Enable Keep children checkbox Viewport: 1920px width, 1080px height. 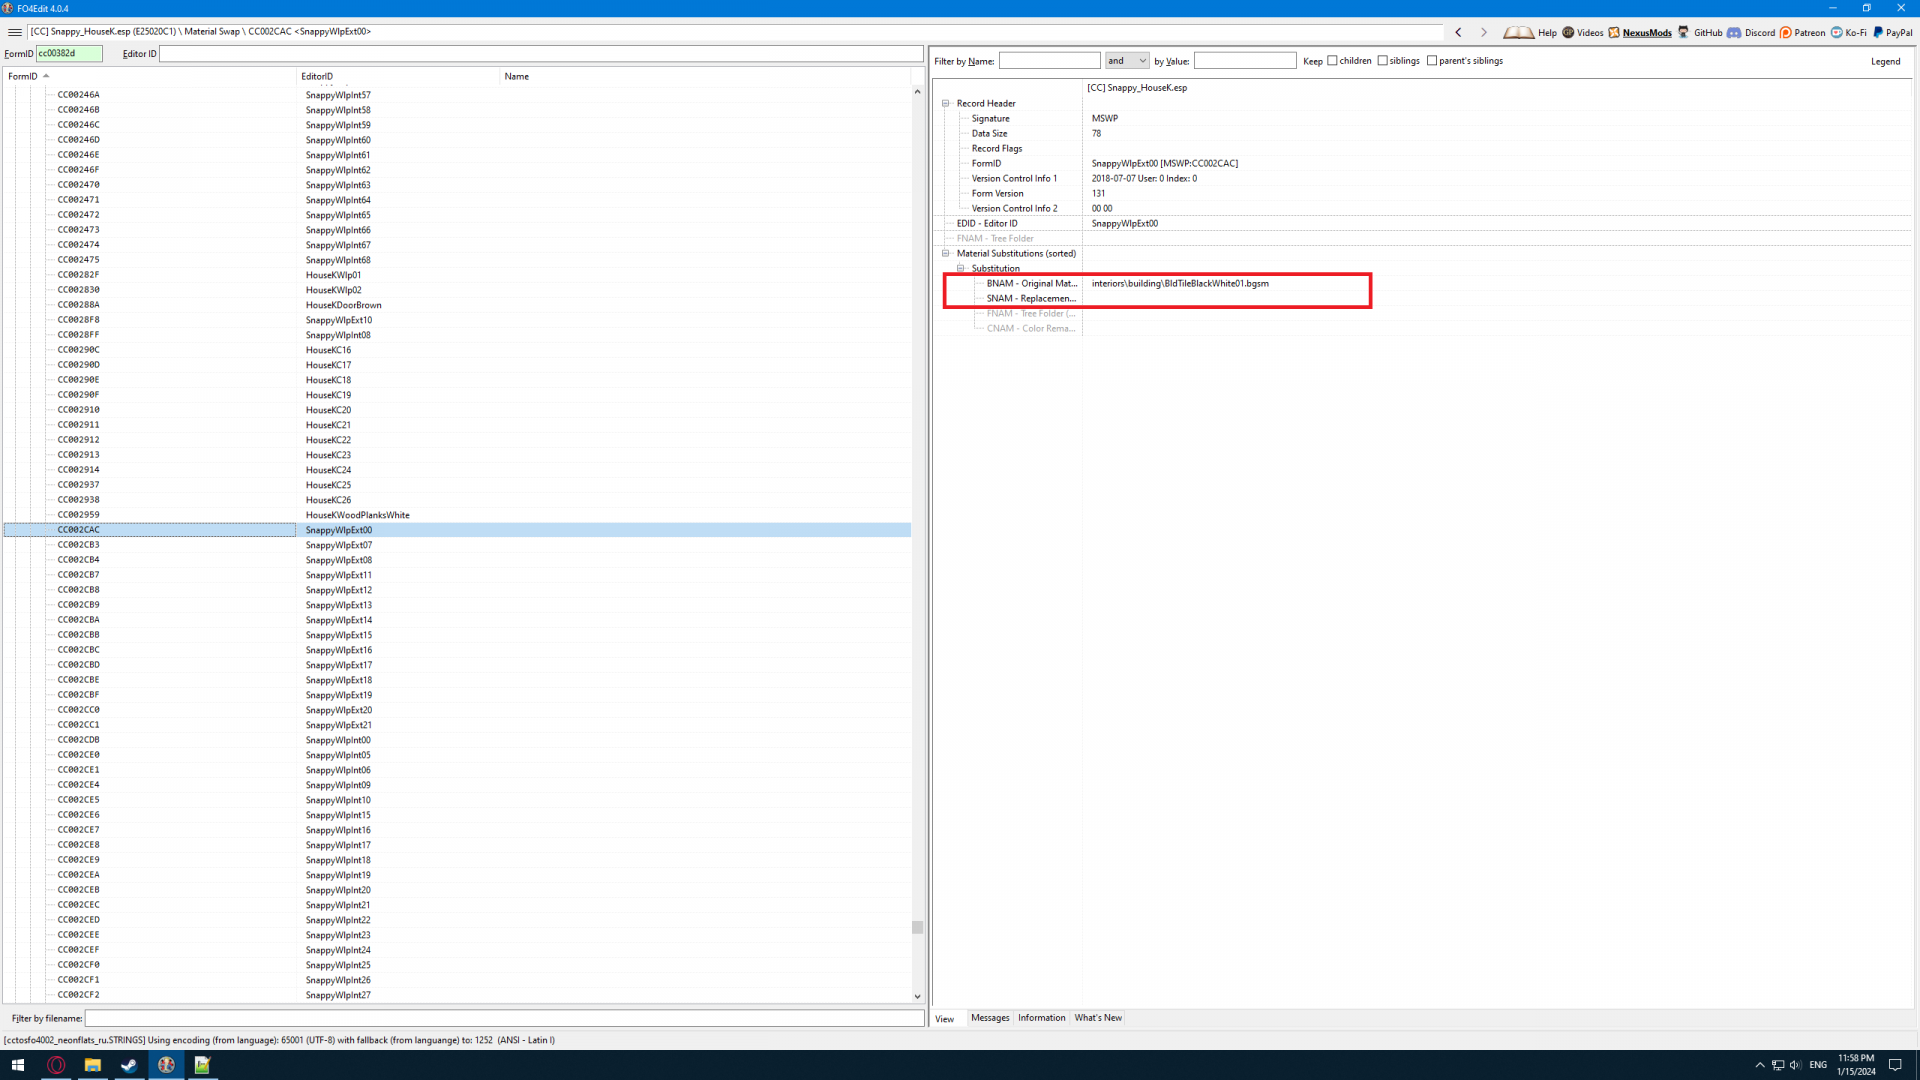[x=1332, y=61]
